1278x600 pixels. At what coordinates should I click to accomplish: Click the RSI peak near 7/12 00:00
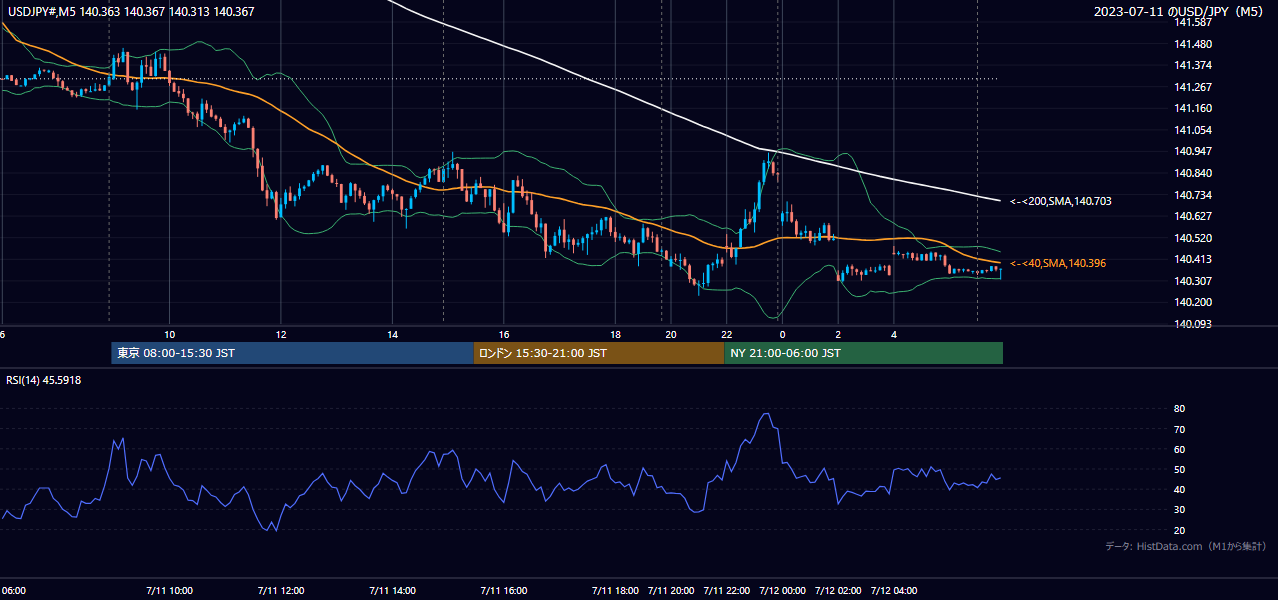(766, 414)
